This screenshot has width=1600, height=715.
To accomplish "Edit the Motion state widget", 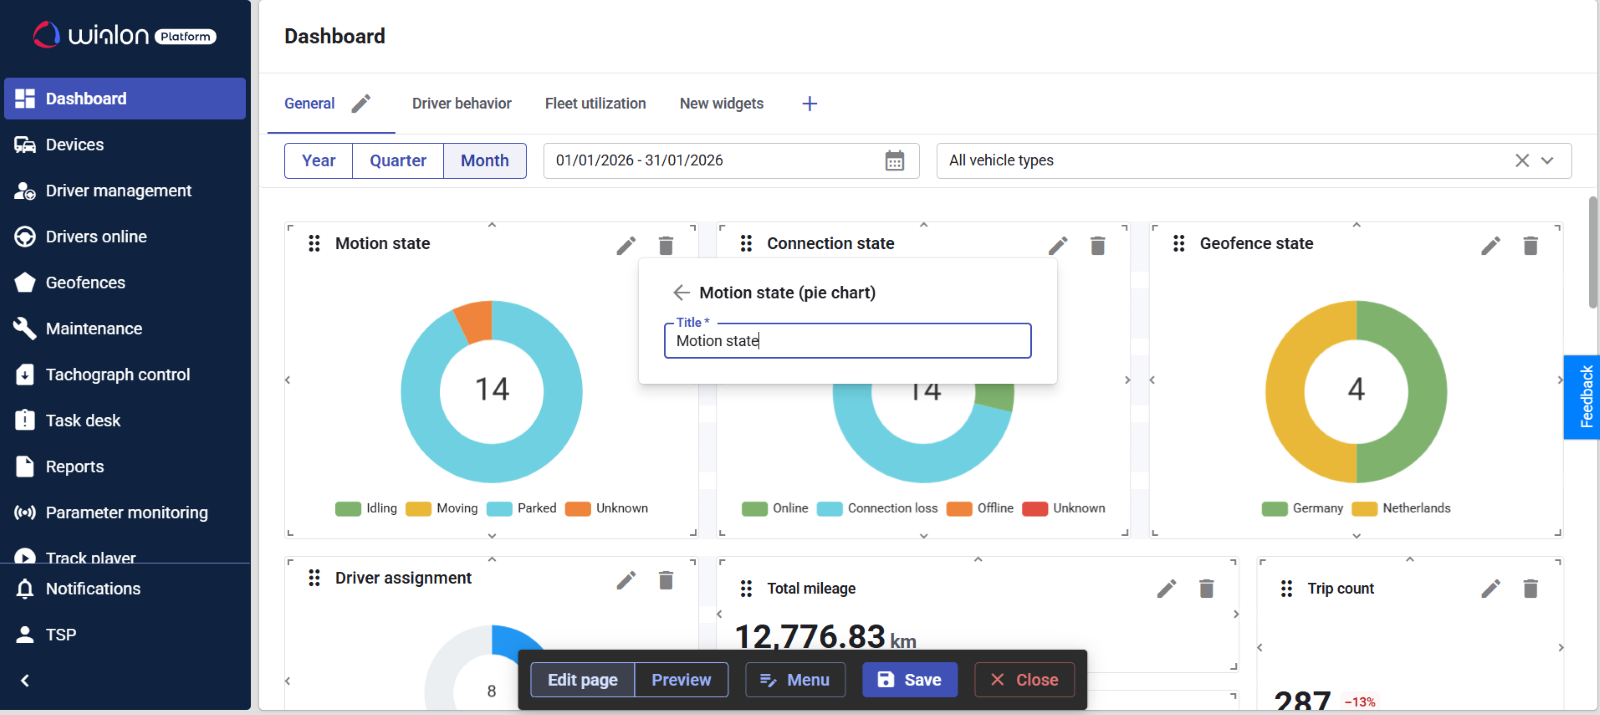I will (626, 245).
